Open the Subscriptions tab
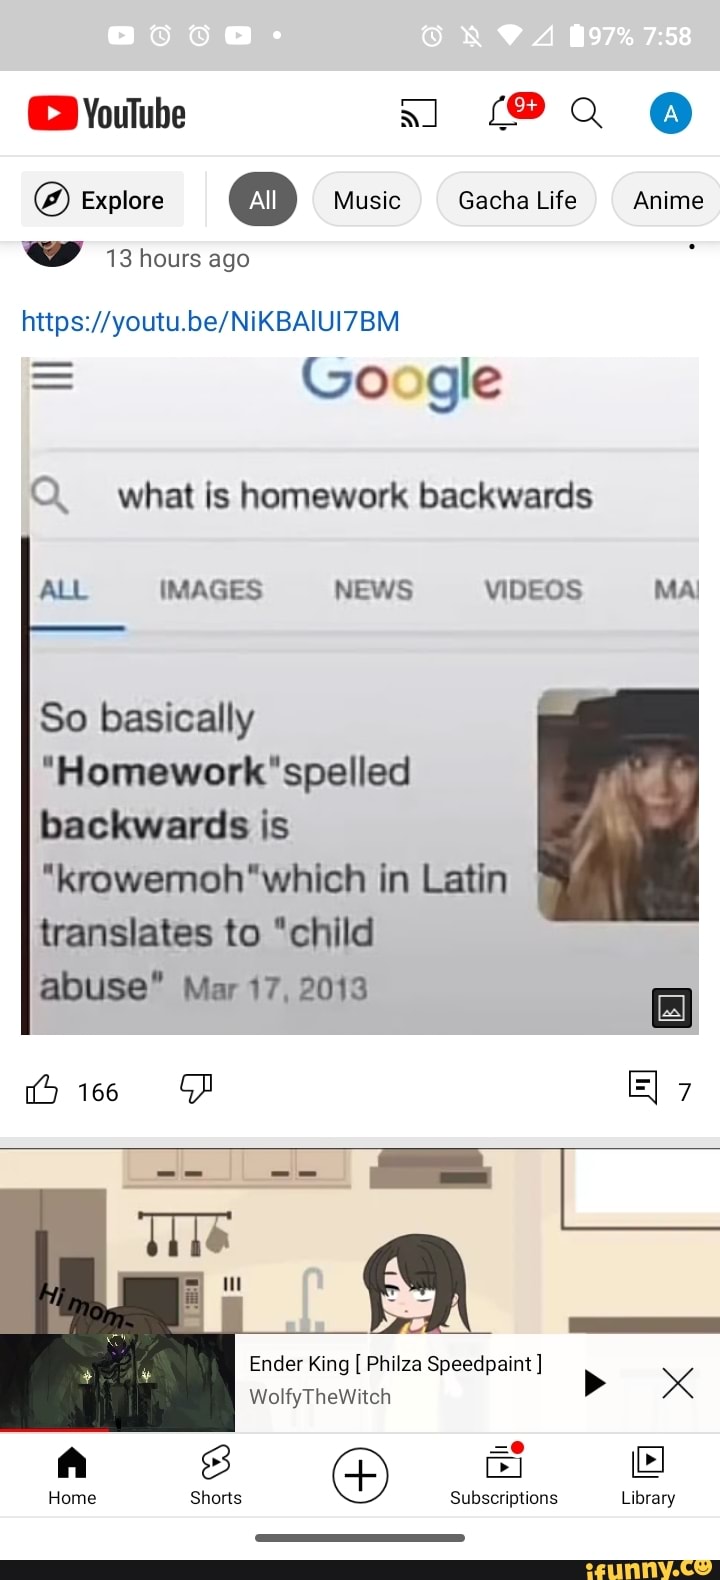Screen dimensions: 720x1580 click(504, 1475)
